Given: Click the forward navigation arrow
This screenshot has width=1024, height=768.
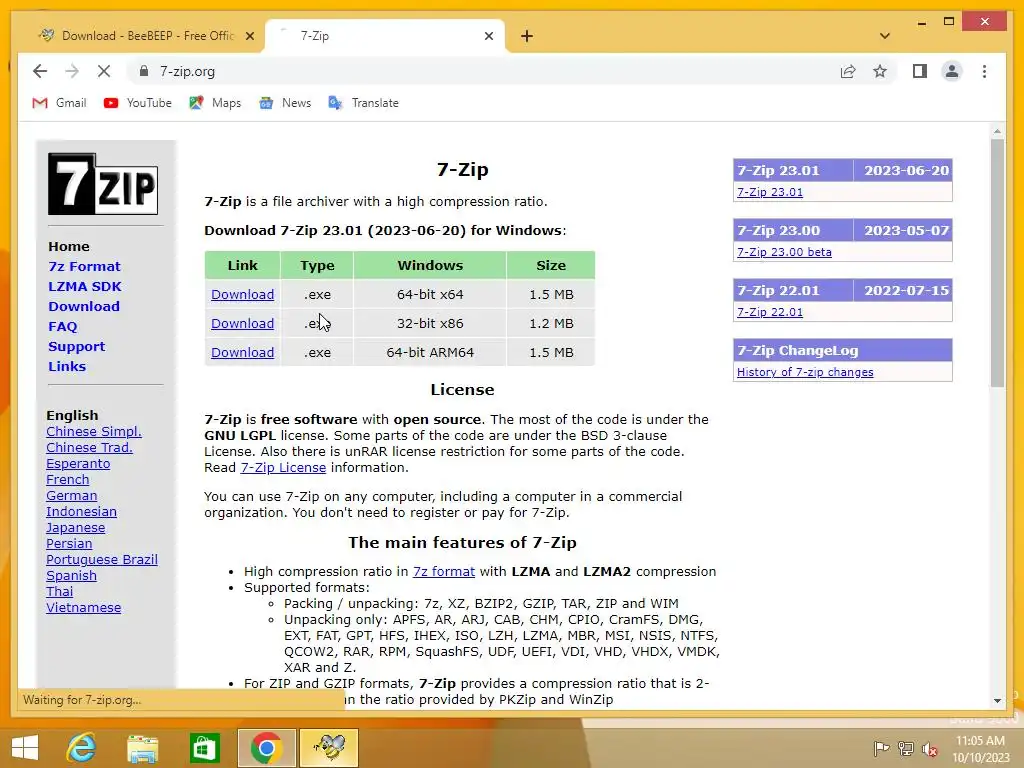Looking at the screenshot, I should click(72, 71).
